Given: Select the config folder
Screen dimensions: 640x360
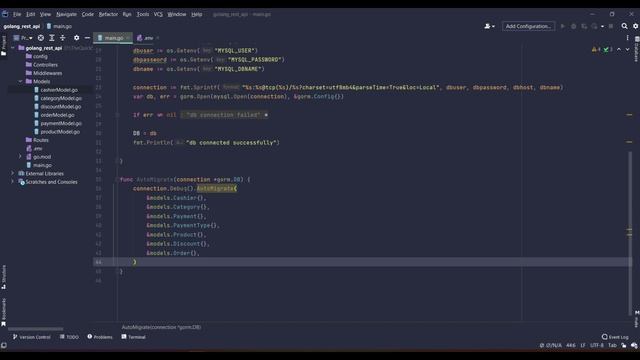Looking at the screenshot, I should tap(37, 56).
